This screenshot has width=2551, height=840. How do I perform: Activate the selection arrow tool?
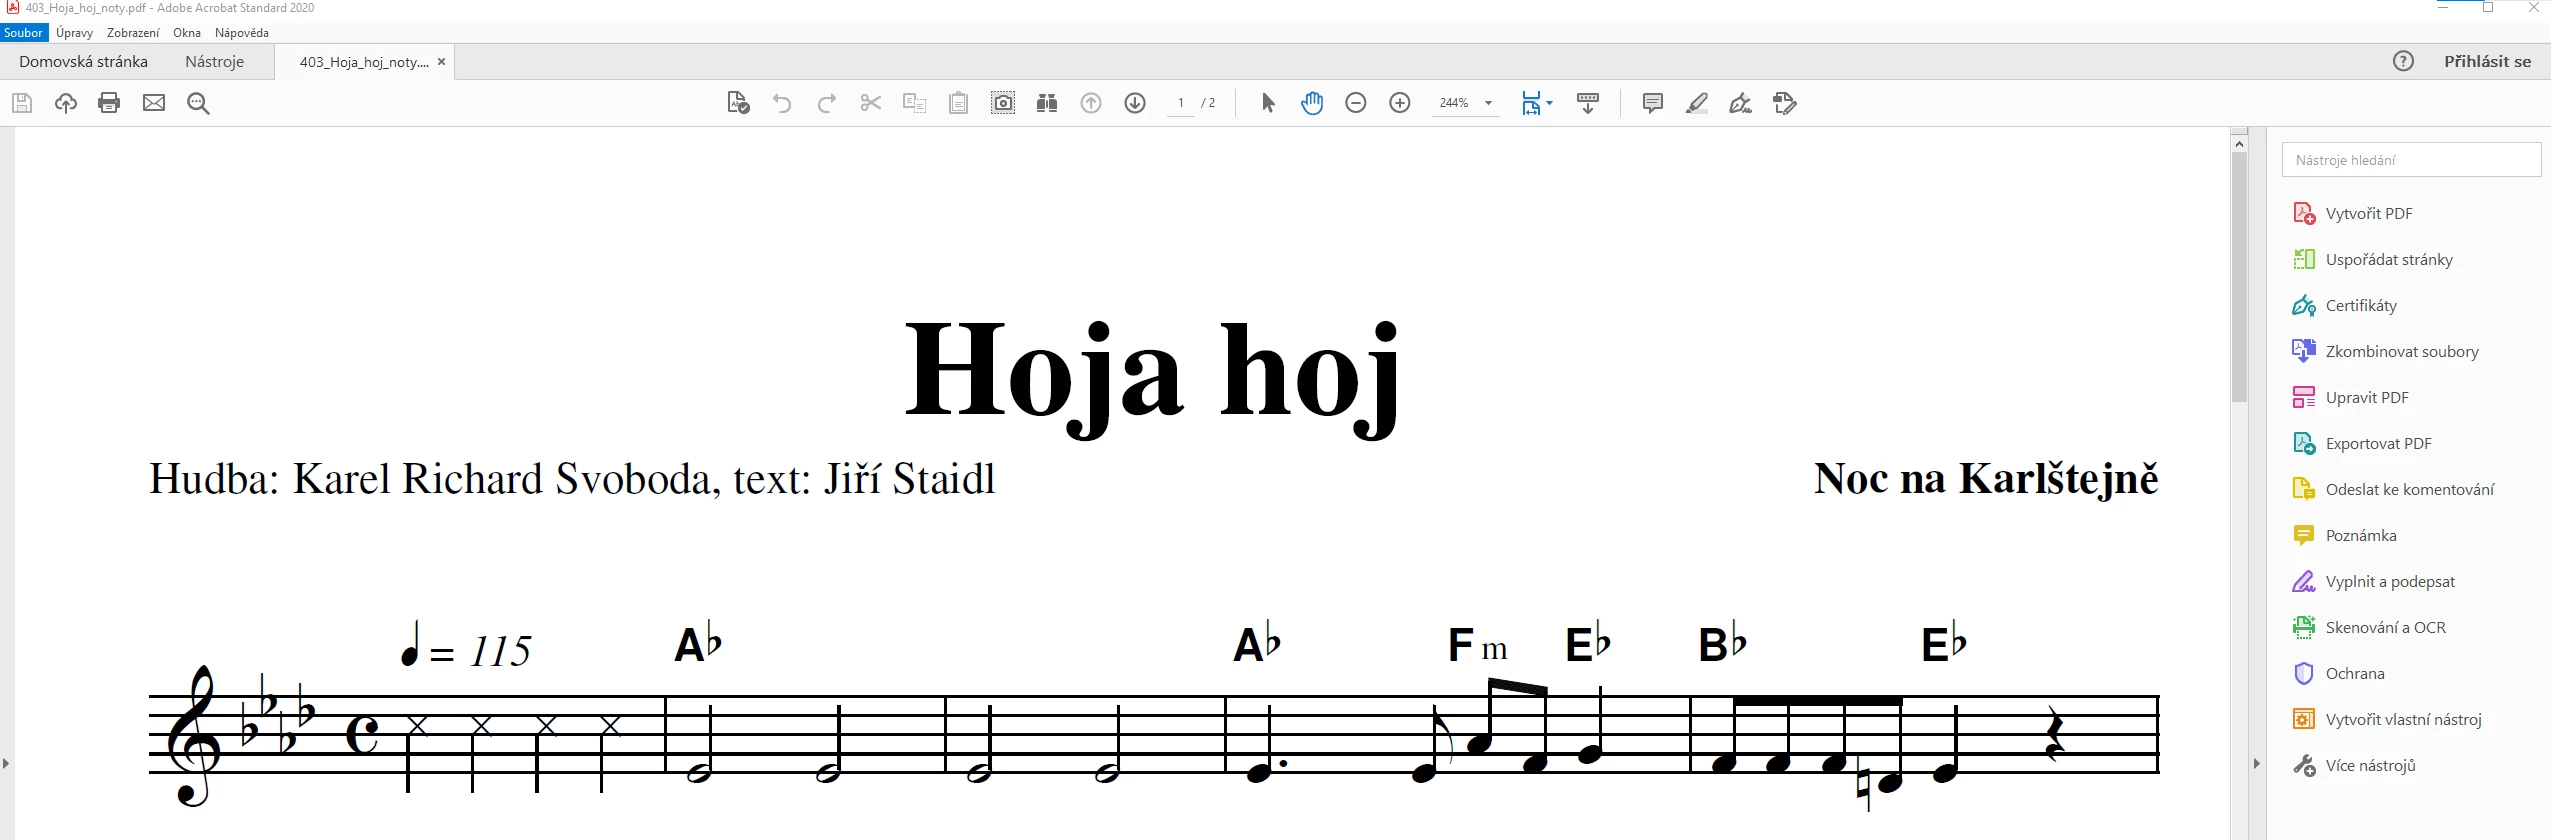(x=1268, y=103)
